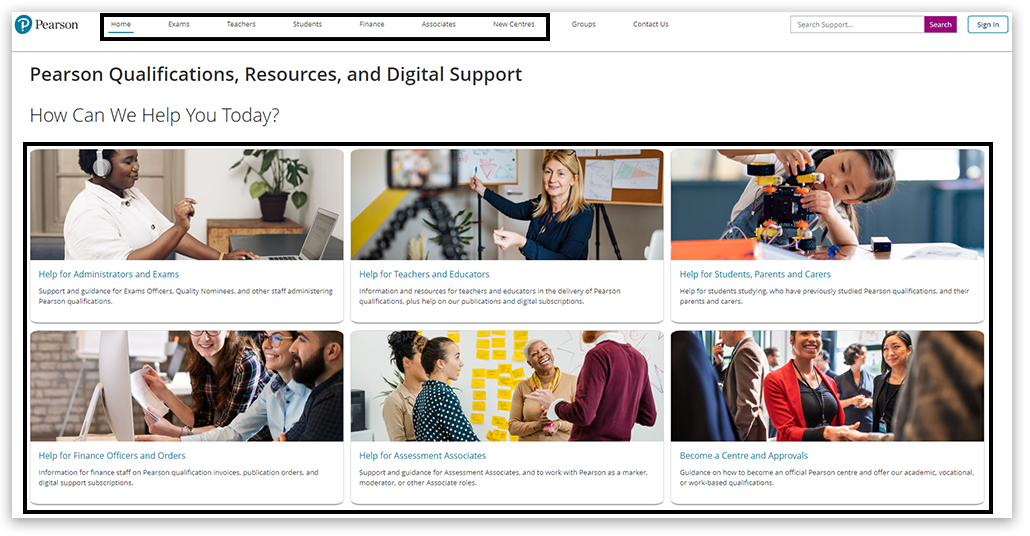The width and height of the screenshot is (1030, 536).
Task: Open the Finance navigation item
Action: tap(372, 24)
